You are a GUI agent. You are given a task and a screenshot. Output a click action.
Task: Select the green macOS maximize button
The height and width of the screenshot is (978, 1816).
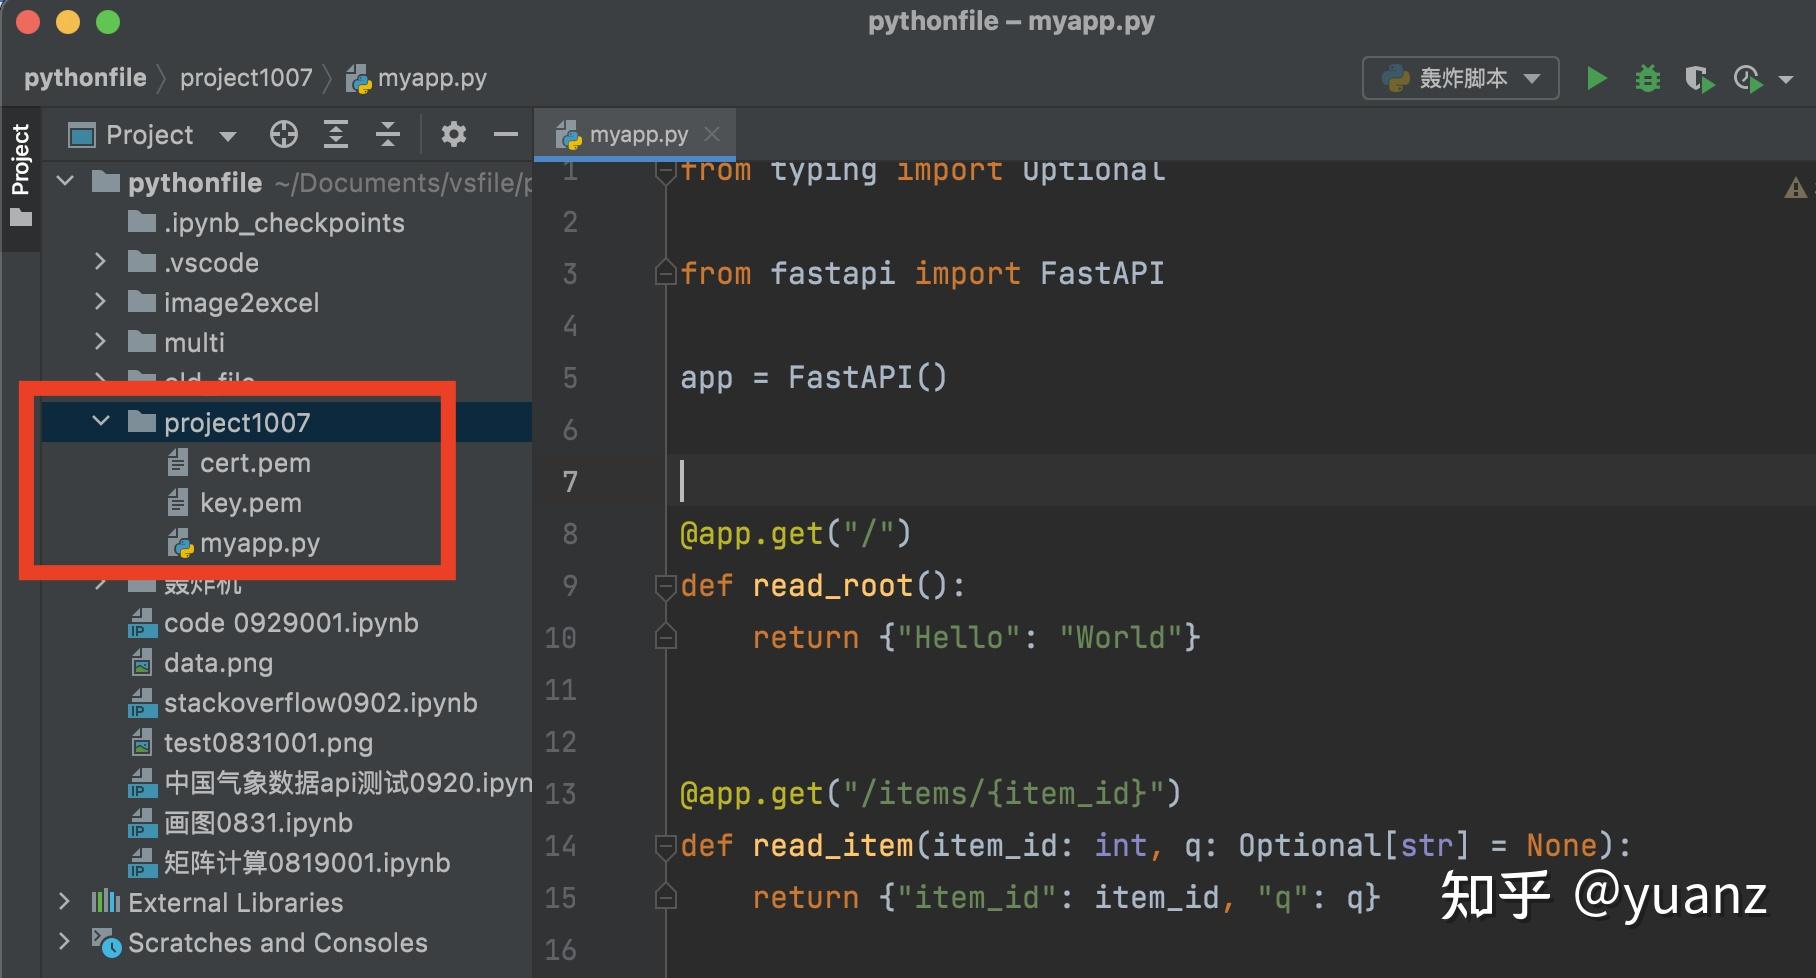click(x=108, y=21)
